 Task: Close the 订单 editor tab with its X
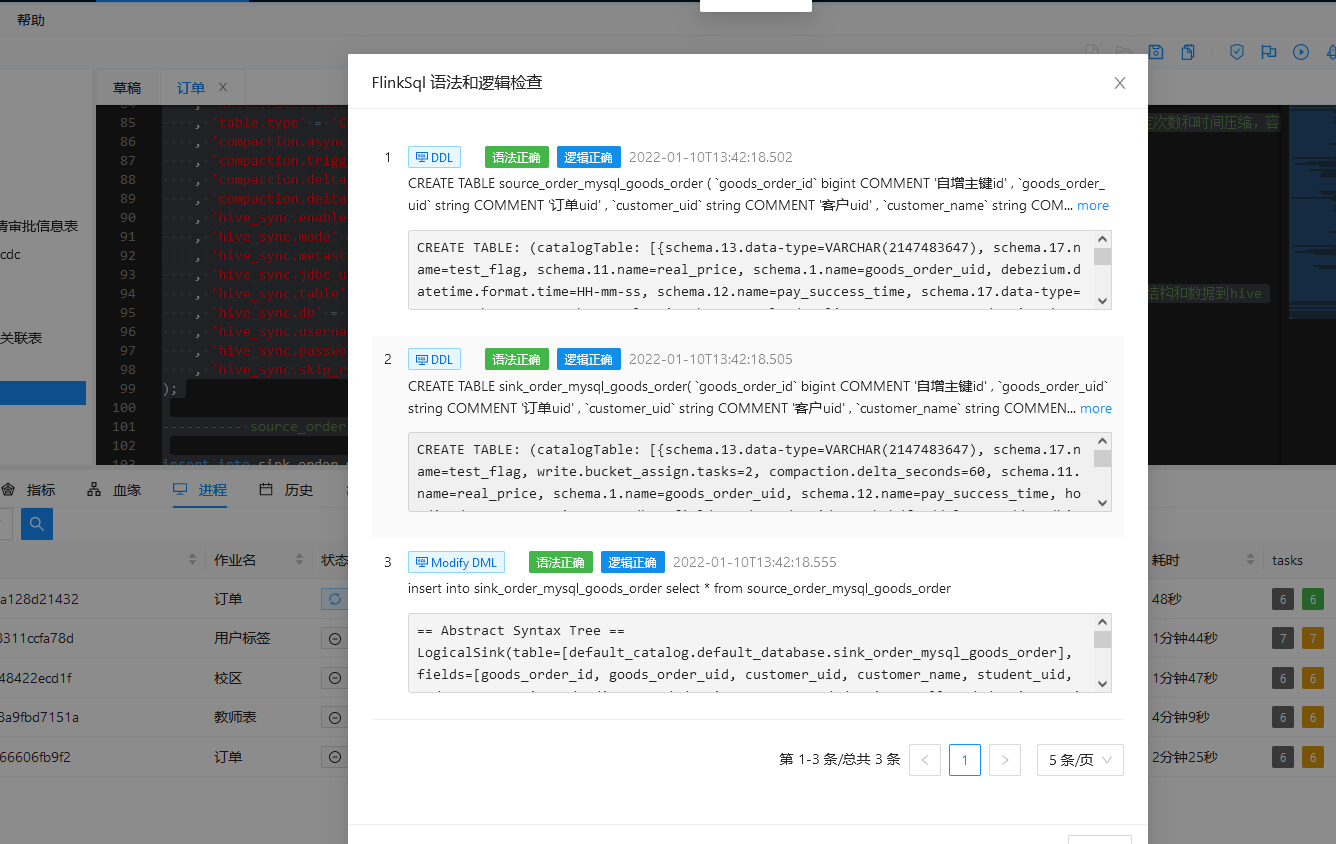tap(223, 87)
